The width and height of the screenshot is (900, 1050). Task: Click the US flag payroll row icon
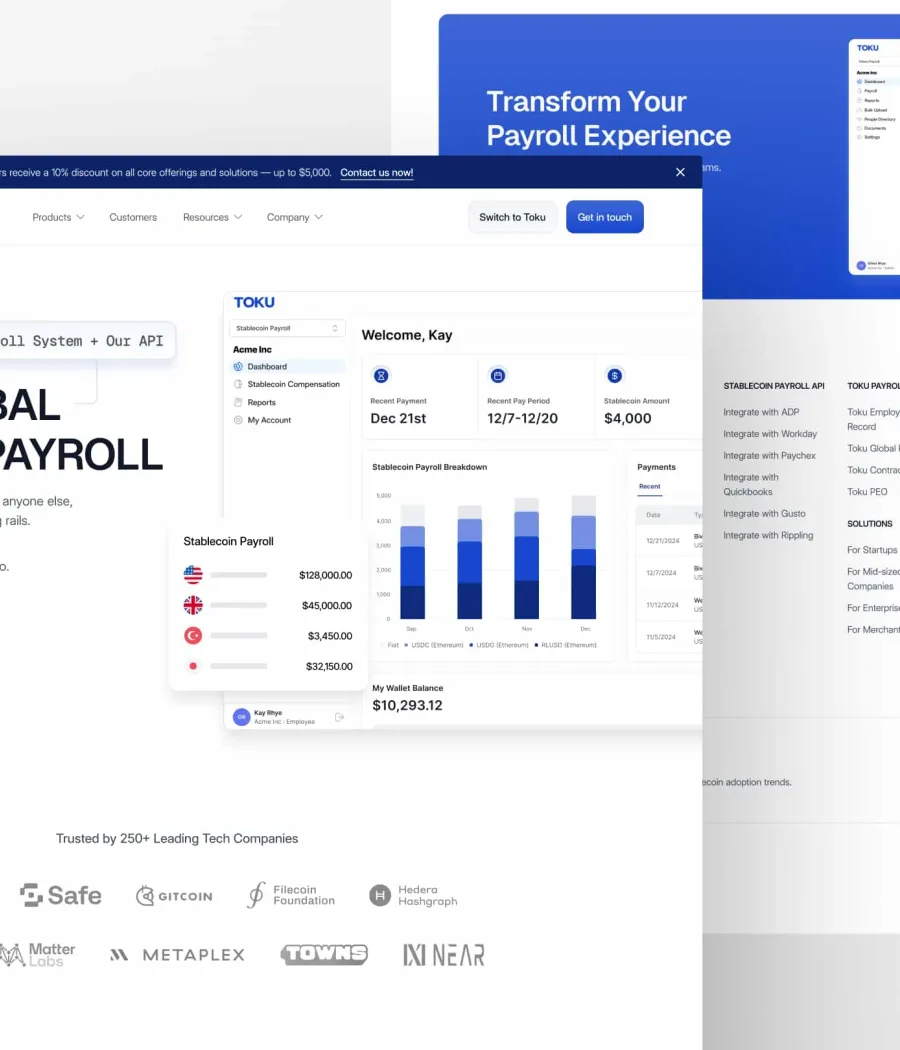pos(193,575)
